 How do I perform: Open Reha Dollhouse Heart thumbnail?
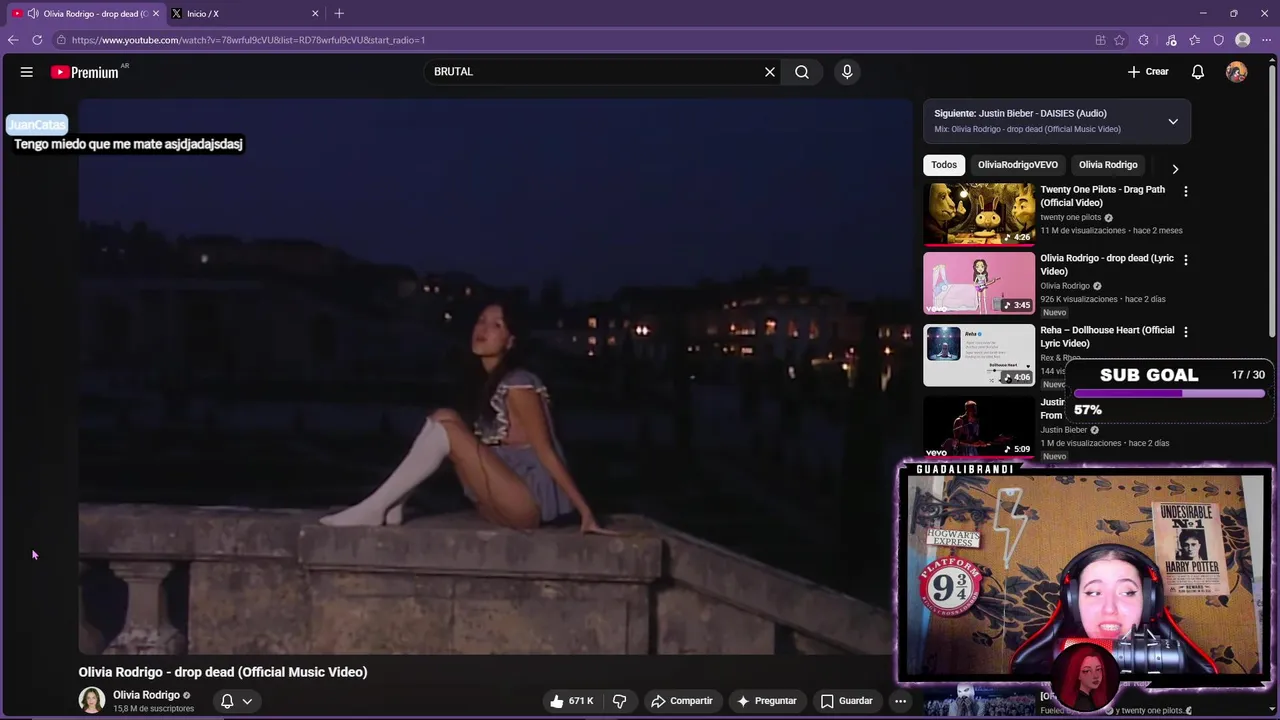979,355
